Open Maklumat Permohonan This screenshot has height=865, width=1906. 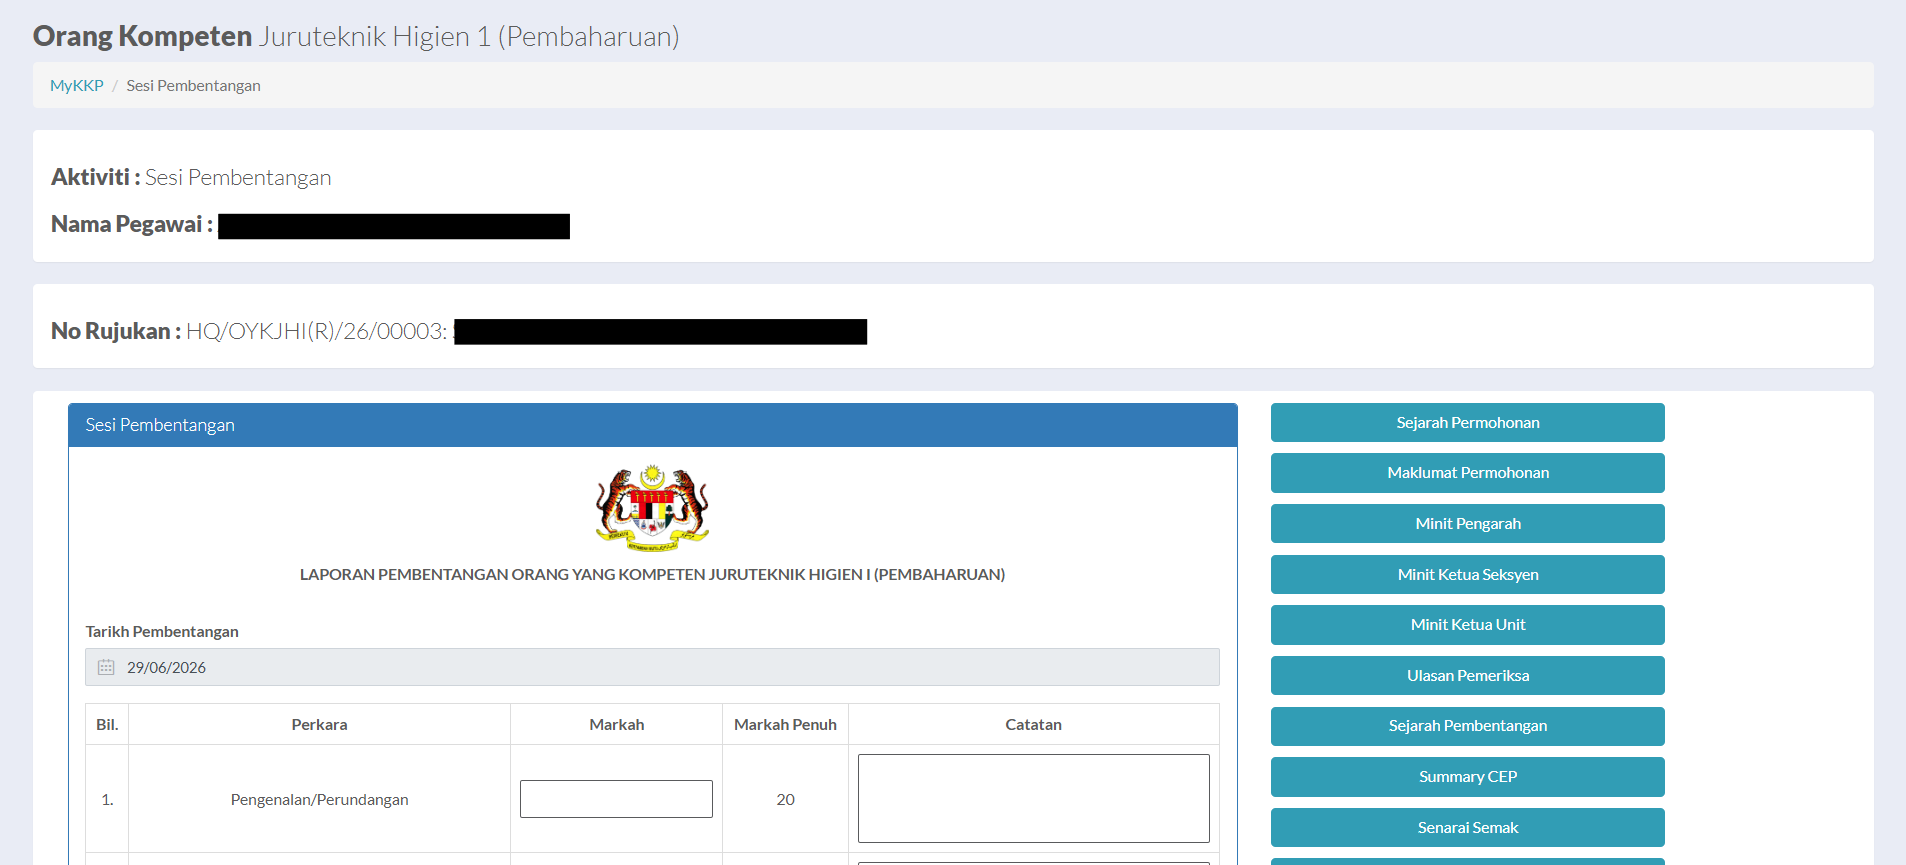[1467, 473]
